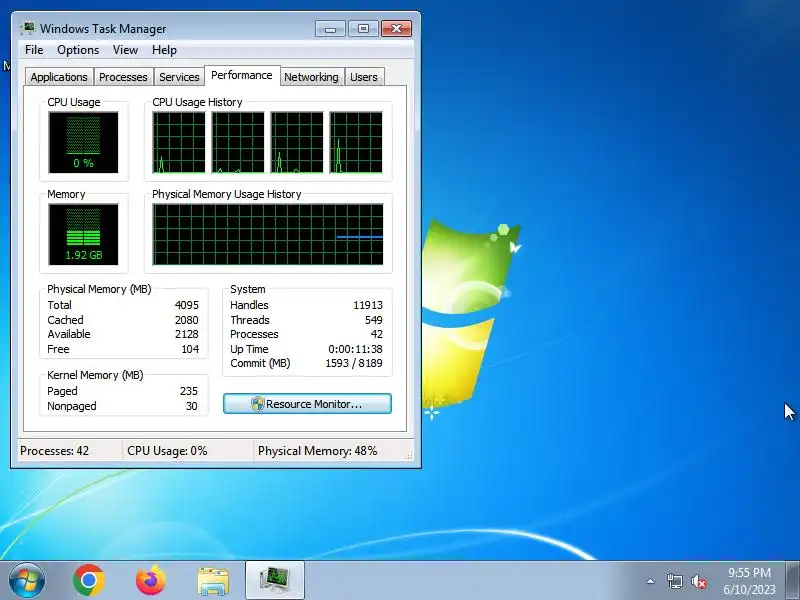Click the Task Manager title bar icon
The height and width of the screenshot is (600, 800).
[28, 28]
